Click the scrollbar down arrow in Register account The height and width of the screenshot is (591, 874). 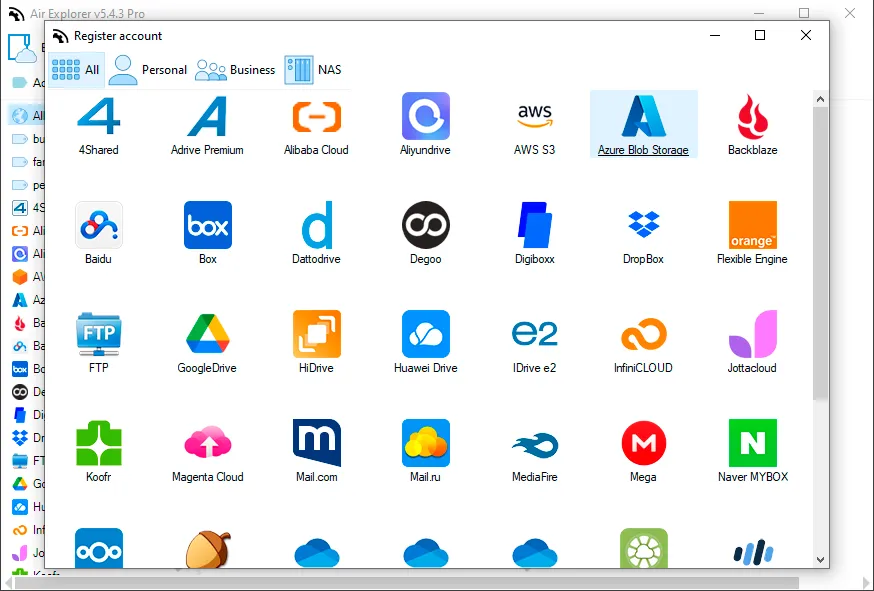click(820, 560)
